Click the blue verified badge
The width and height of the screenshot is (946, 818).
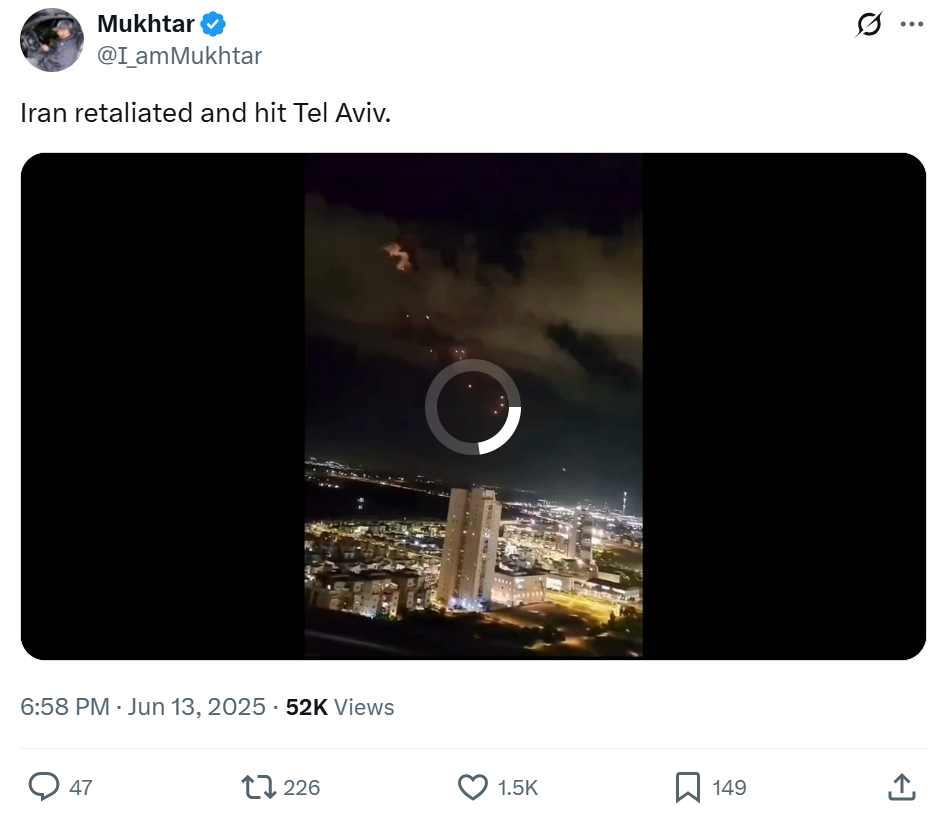pyautogui.click(x=215, y=24)
